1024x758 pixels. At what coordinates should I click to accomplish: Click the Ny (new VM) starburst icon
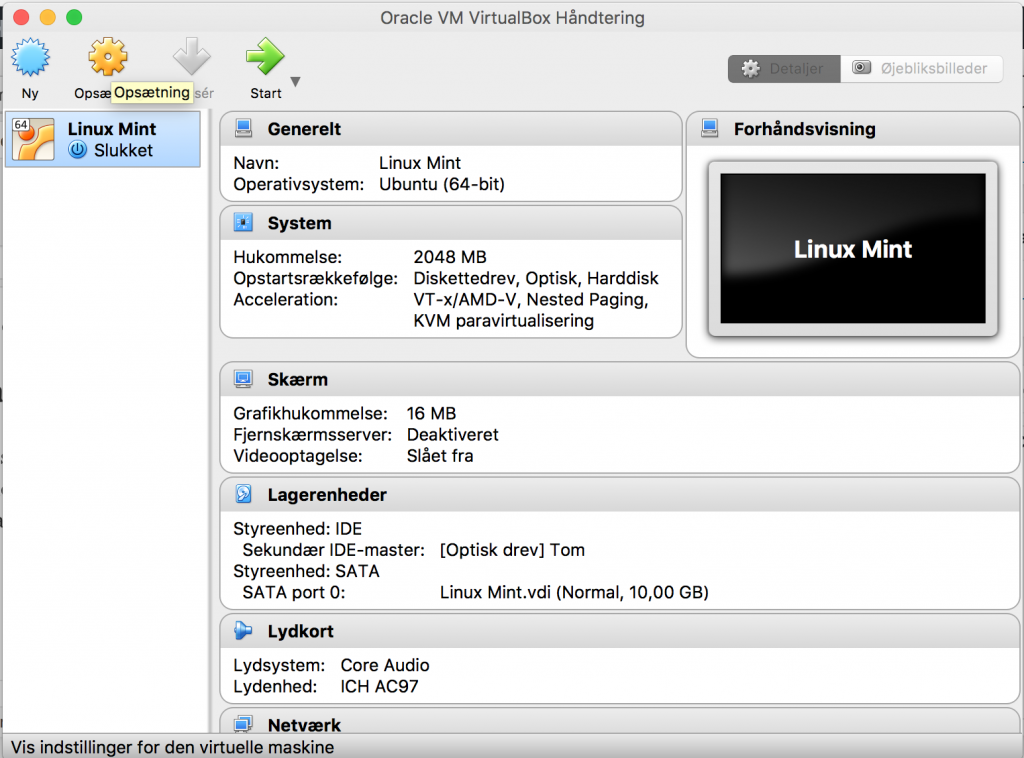pos(30,57)
